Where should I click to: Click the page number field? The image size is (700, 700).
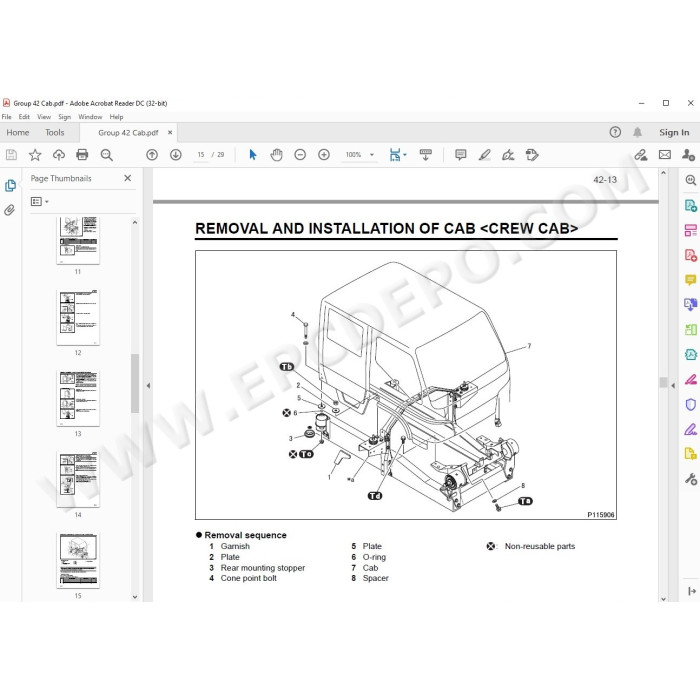pyautogui.click(x=201, y=155)
